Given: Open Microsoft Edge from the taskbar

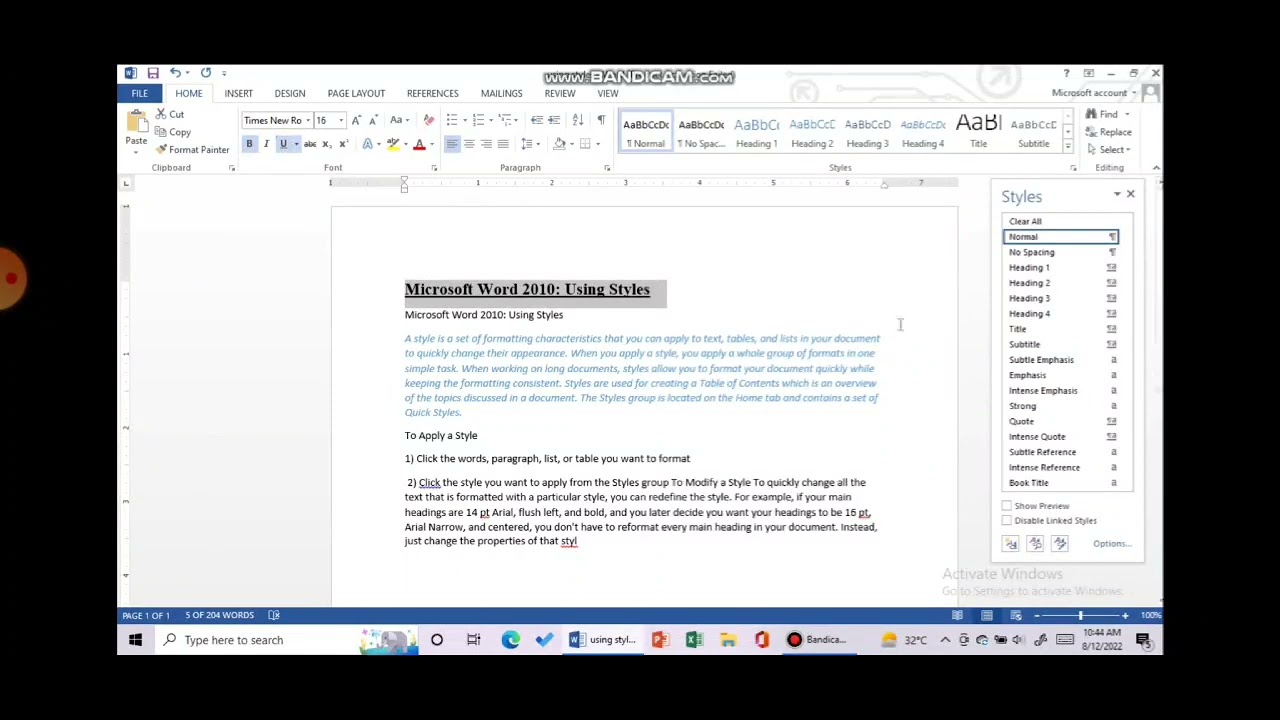Looking at the screenshot, I should pos(510,640).
